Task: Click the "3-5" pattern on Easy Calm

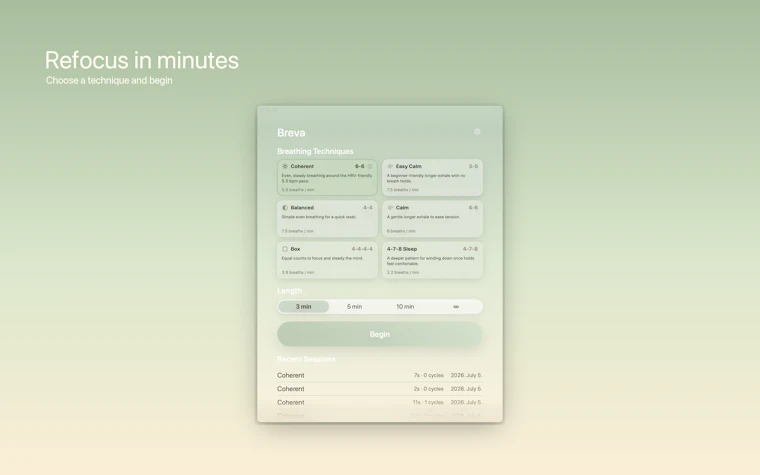Action: point(473,166)
